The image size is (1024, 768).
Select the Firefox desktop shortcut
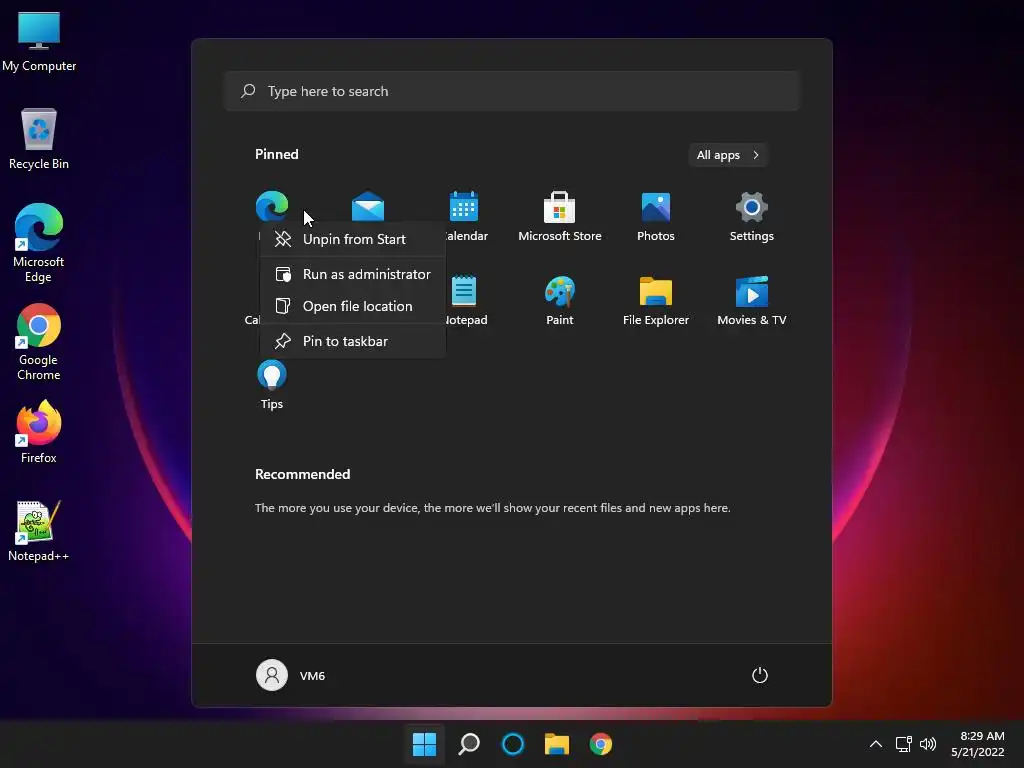pos(39,432)
